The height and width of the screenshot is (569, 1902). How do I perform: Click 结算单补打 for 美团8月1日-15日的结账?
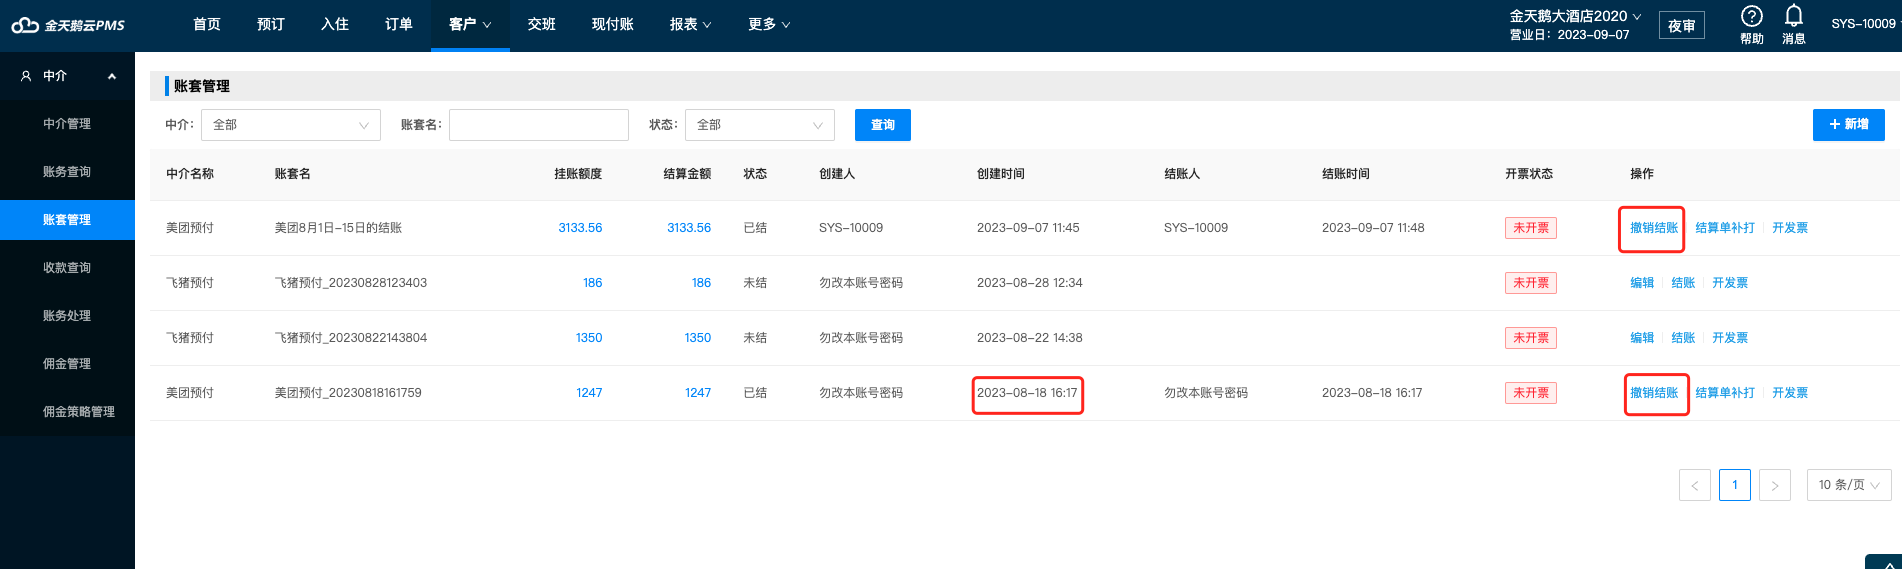[x=1725, y=228]
